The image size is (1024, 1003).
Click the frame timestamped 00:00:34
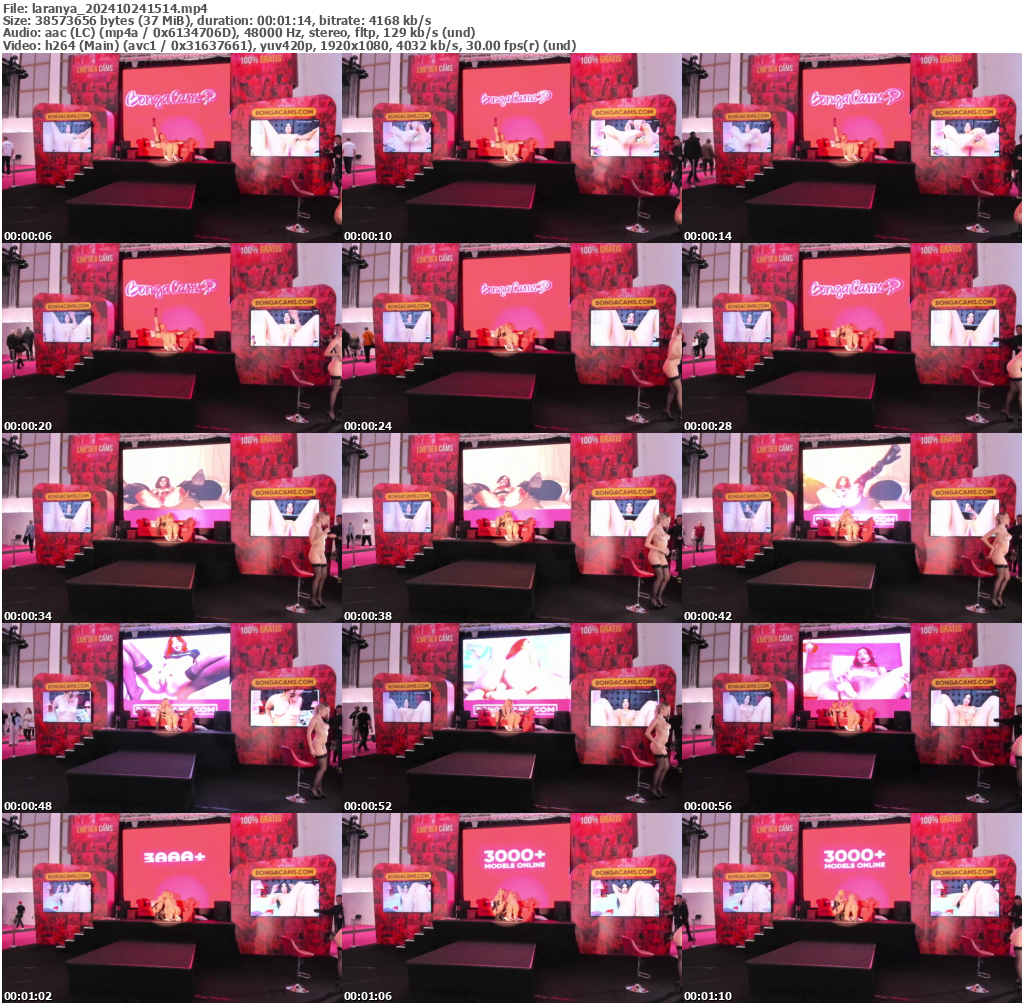[171, 527]
